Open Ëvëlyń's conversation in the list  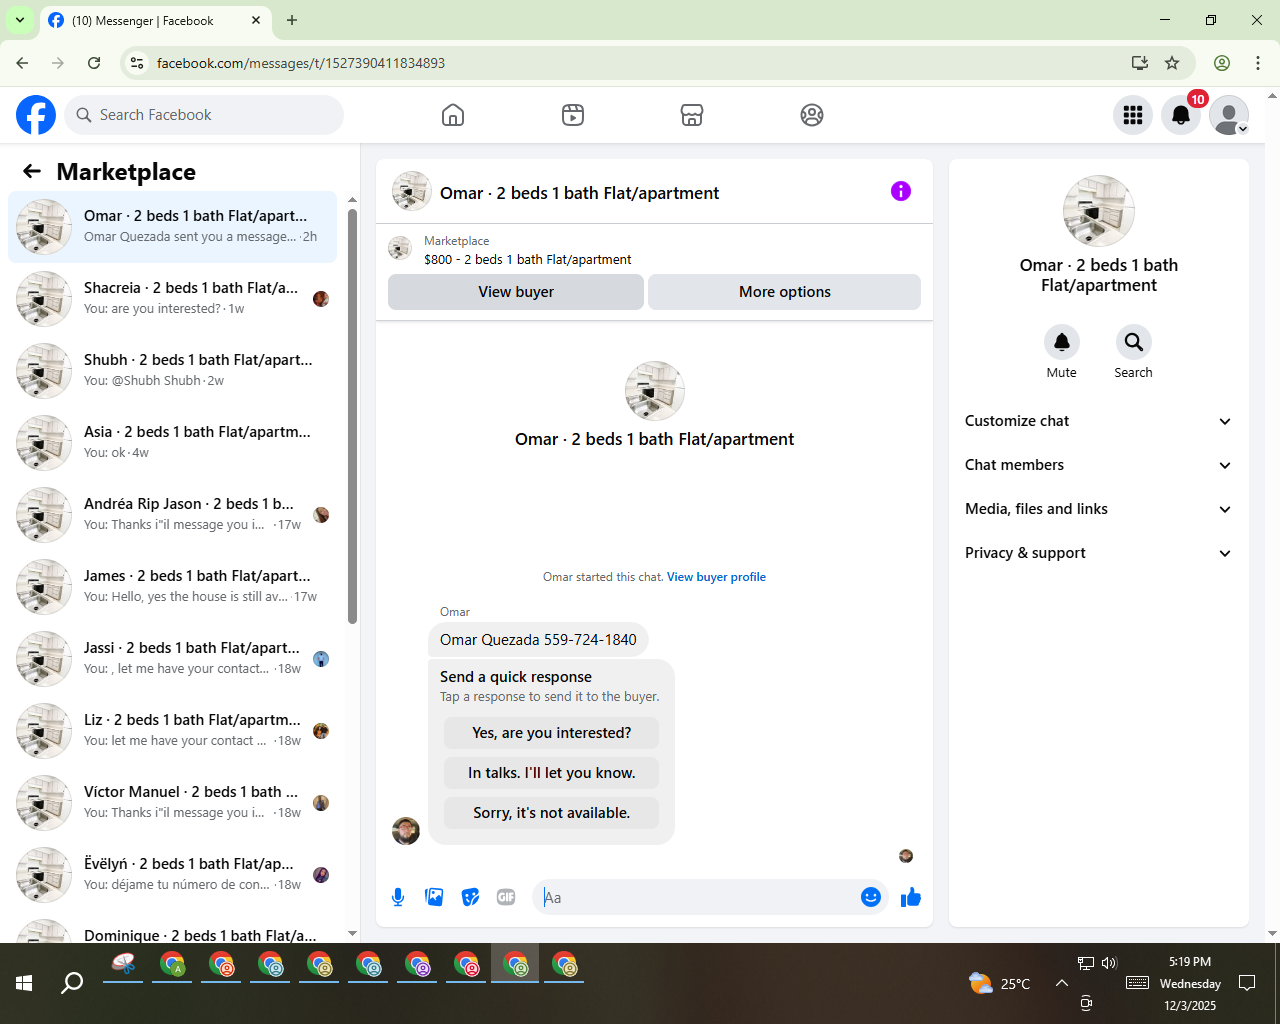(x=173, y=875)
